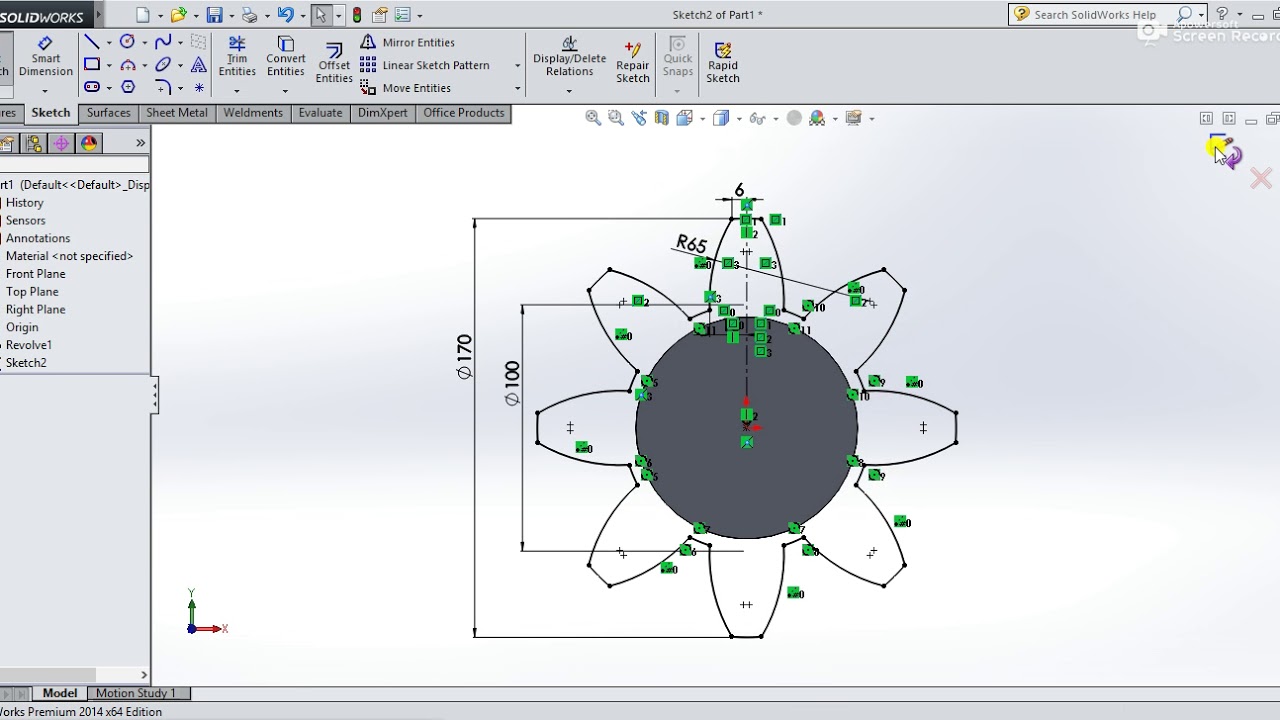Screen dimensions: 1280x720
Task: Switch to the Sheet Metal tab
Action: (x=177, y=113)
